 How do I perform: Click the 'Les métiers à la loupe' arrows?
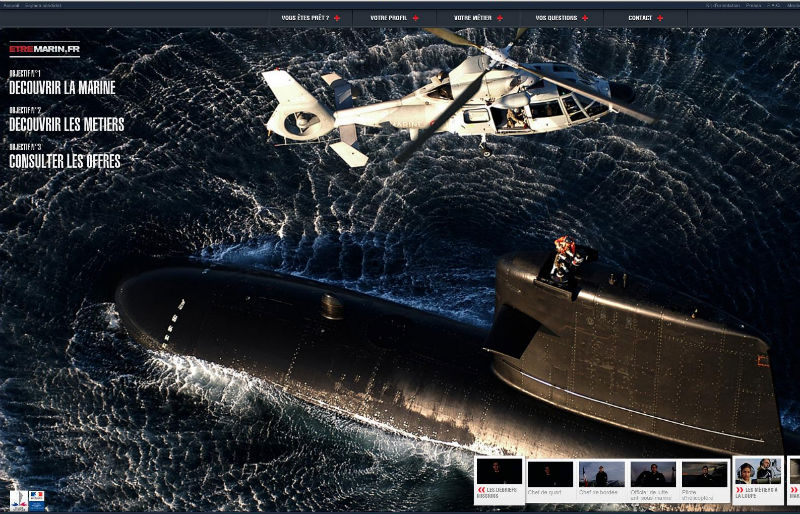tap(739, 491)
